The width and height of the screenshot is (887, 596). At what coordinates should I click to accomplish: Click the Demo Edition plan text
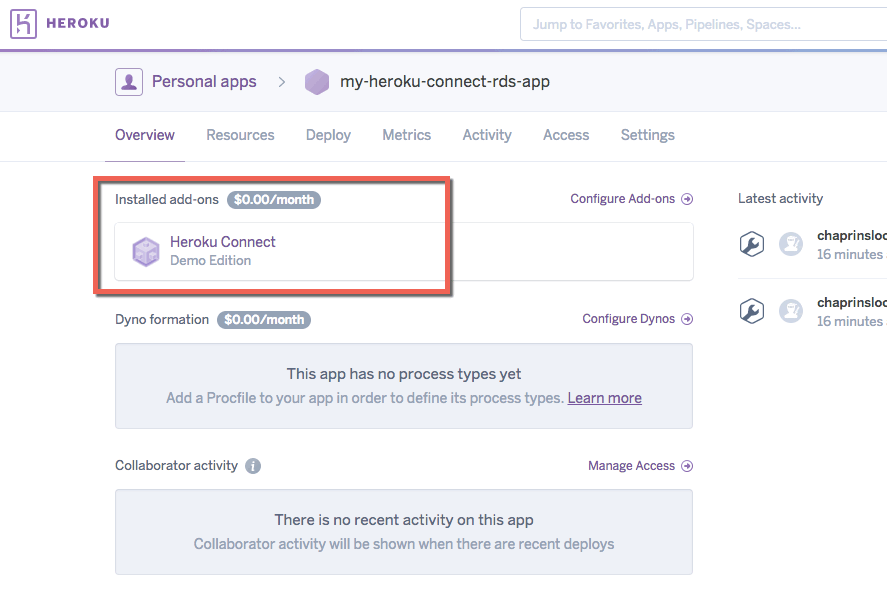210,261
